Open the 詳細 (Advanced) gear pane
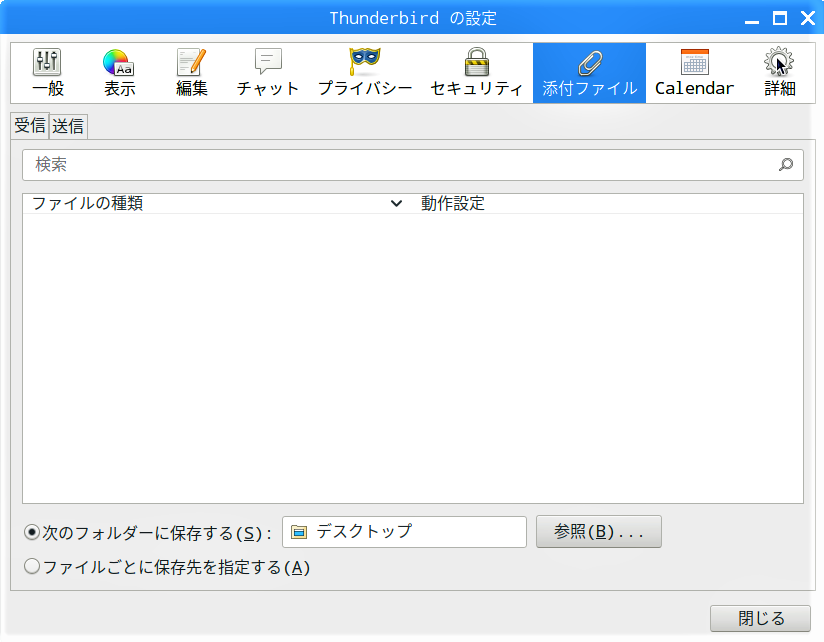Viewport: 824px width, 642px height. click(x=779, y=73)
